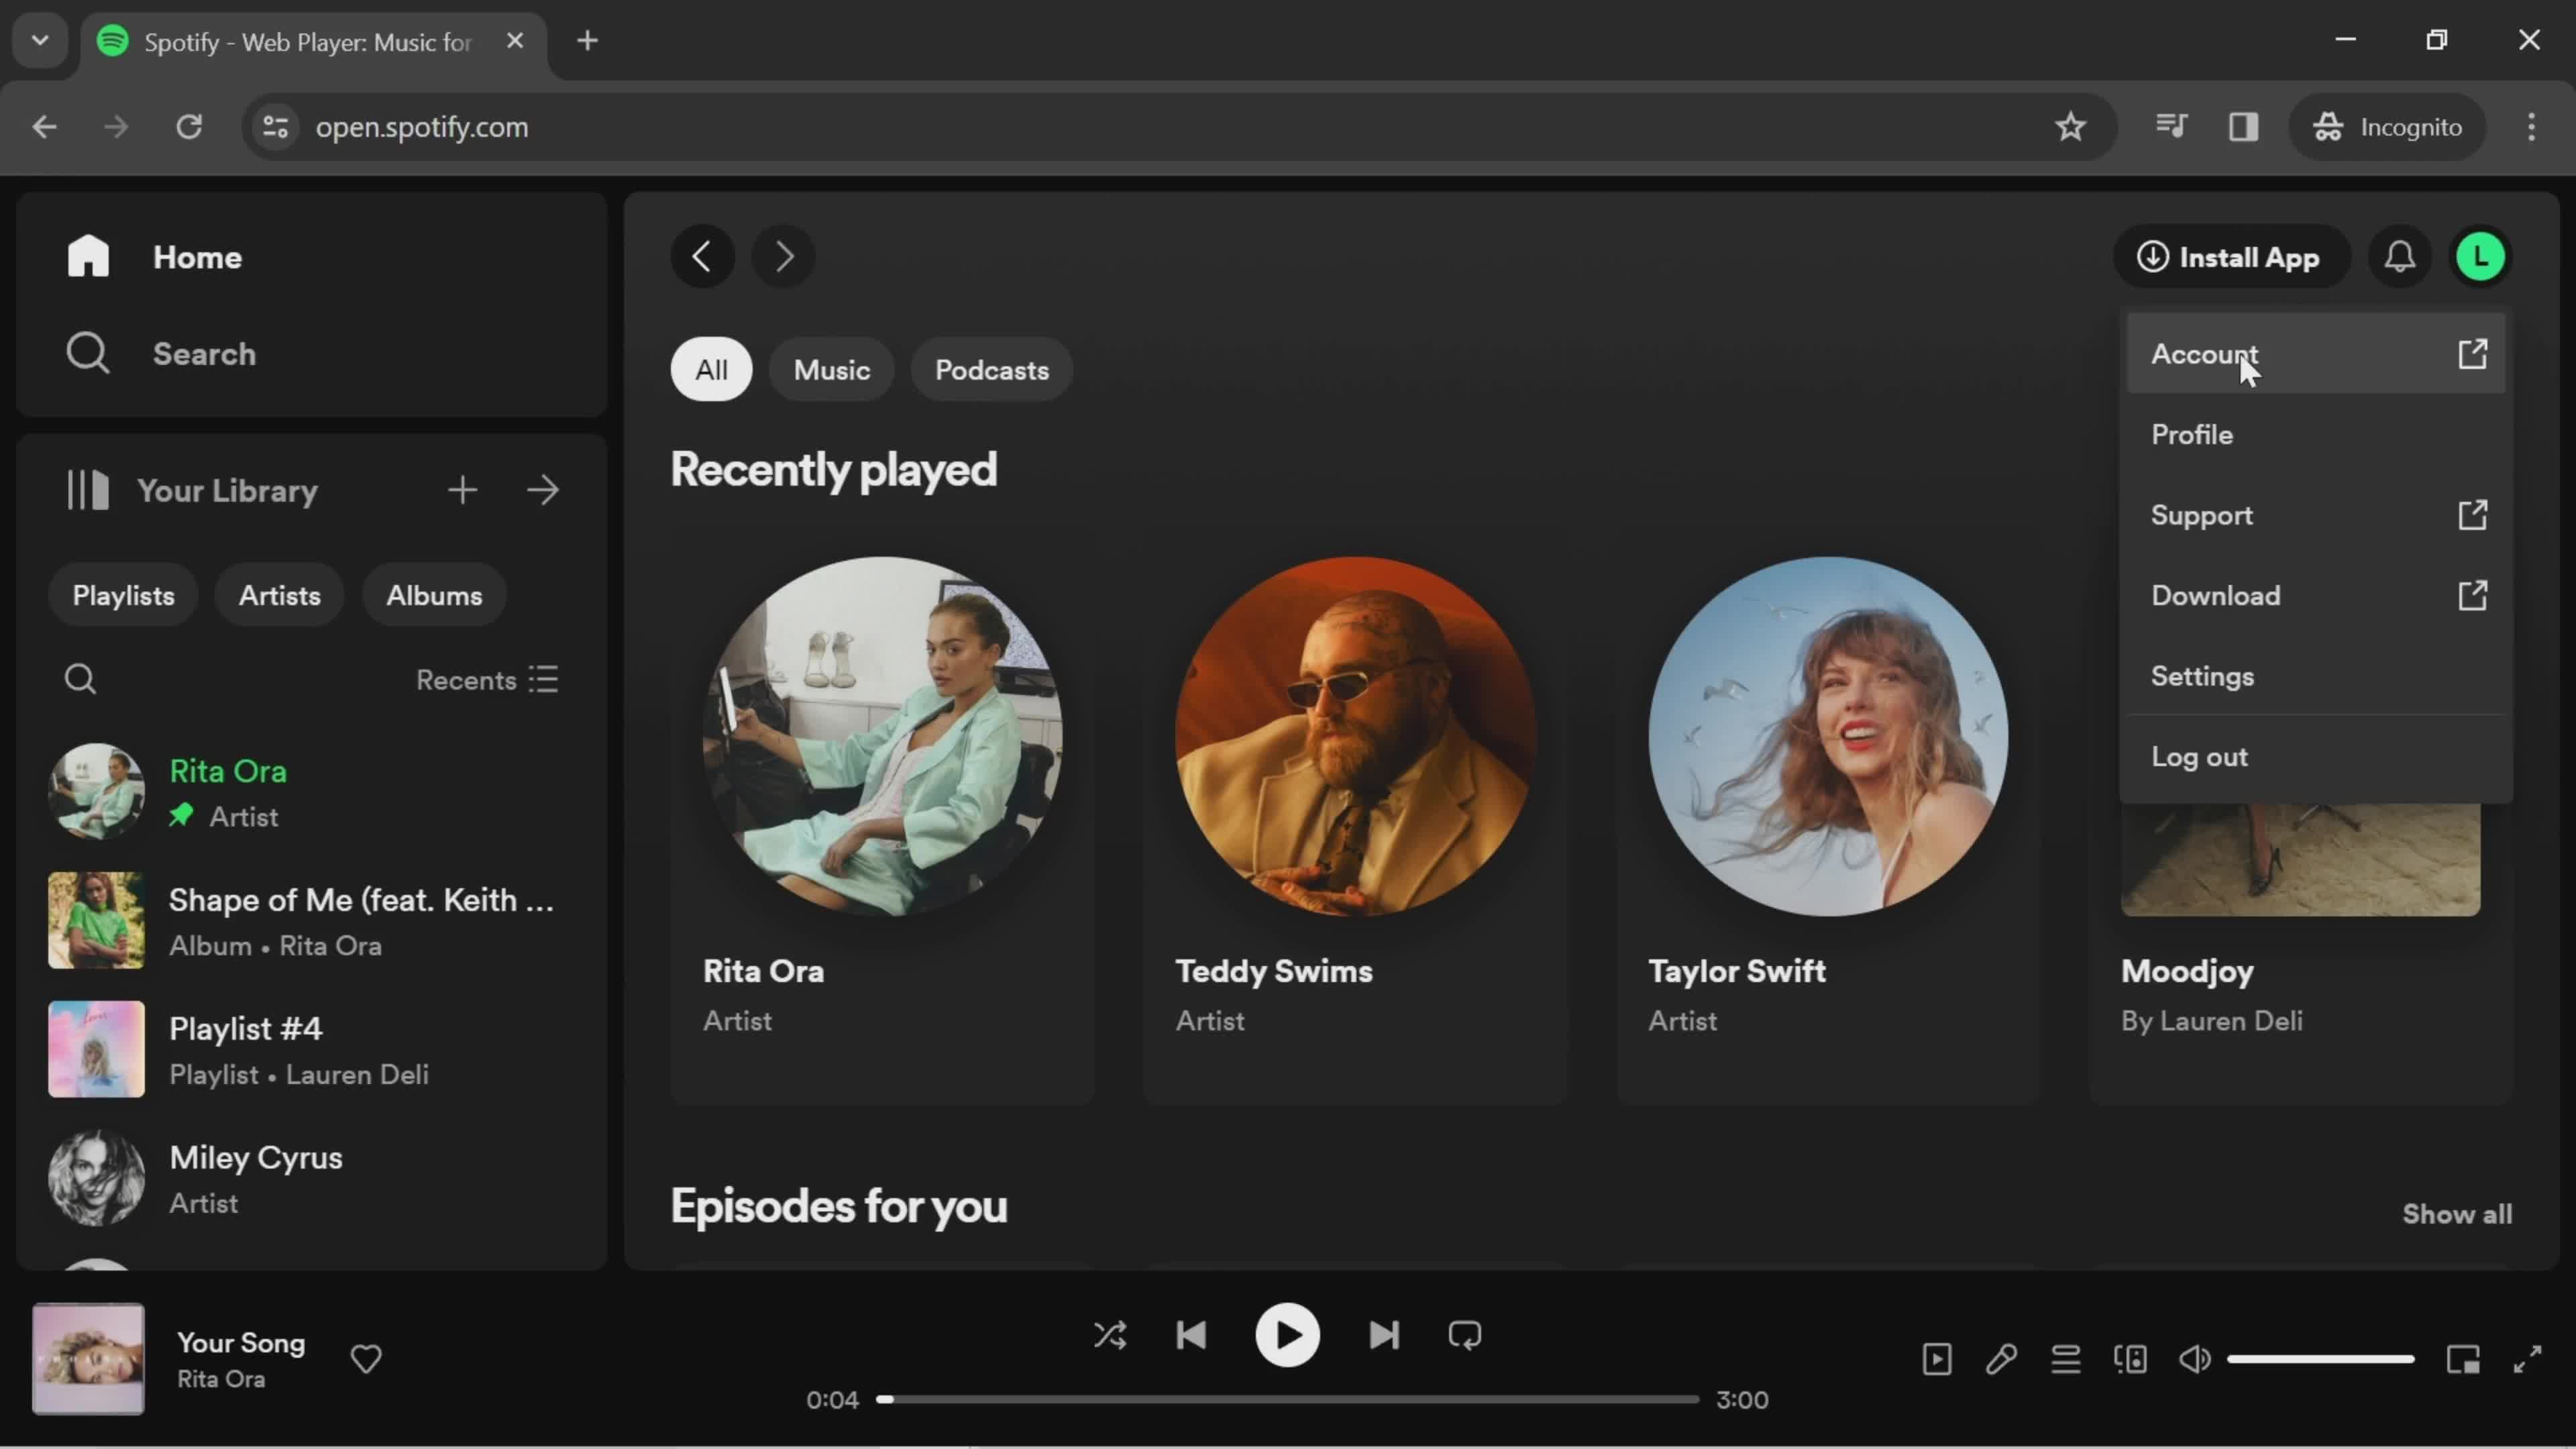Viewport: 2576px width, 1449px height.
Task: Toggle the user profile avatar menu
Action: tap(2481, 257)
